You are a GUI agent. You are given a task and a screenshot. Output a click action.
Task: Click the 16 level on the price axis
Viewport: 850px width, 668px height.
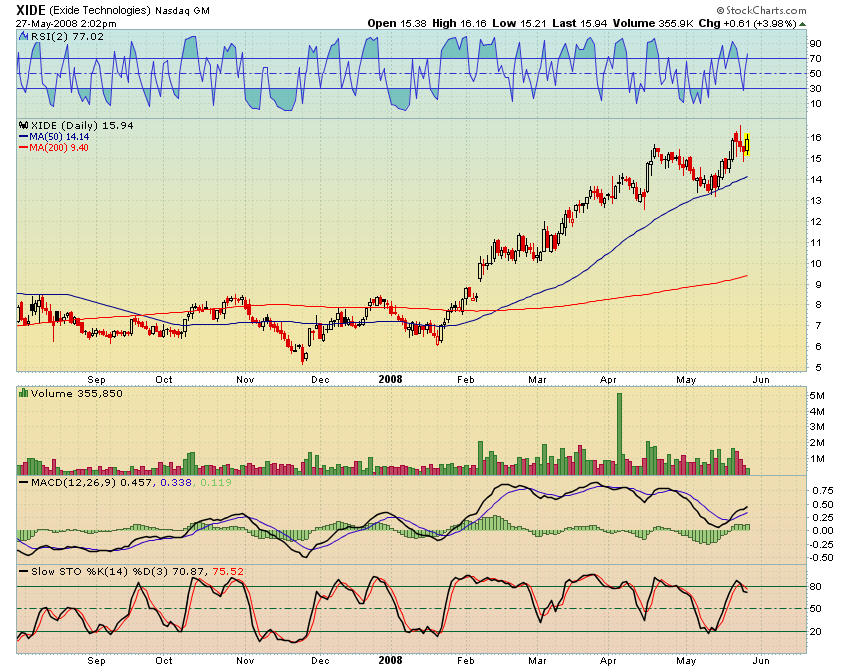(x=816, y=138)
